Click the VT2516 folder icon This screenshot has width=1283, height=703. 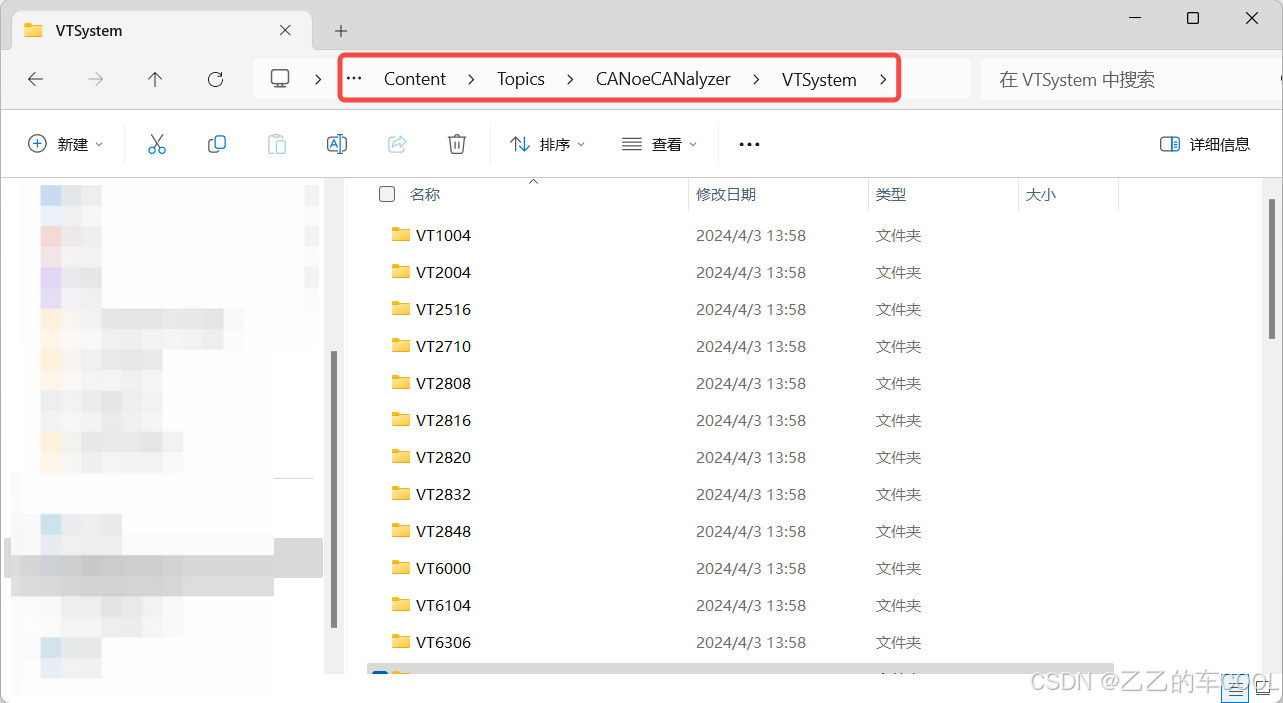pos(401,309)
